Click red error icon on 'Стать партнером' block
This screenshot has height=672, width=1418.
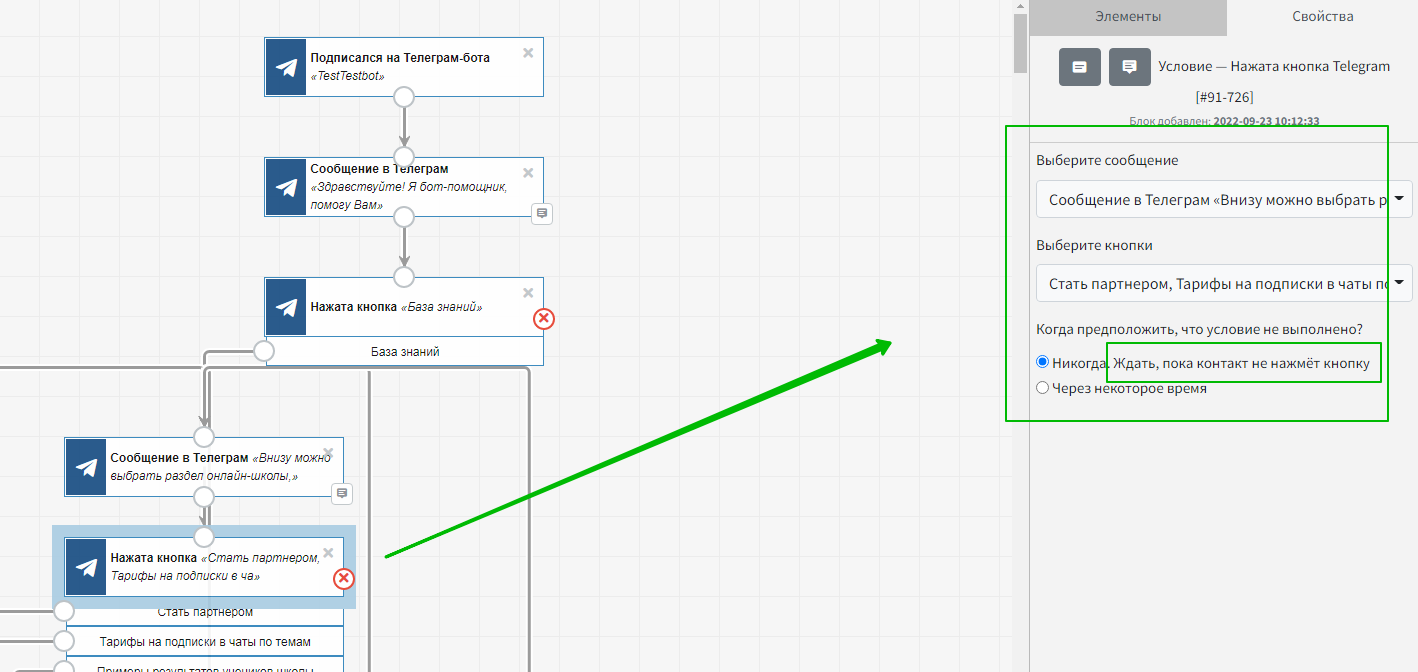[x=343, y=579]
